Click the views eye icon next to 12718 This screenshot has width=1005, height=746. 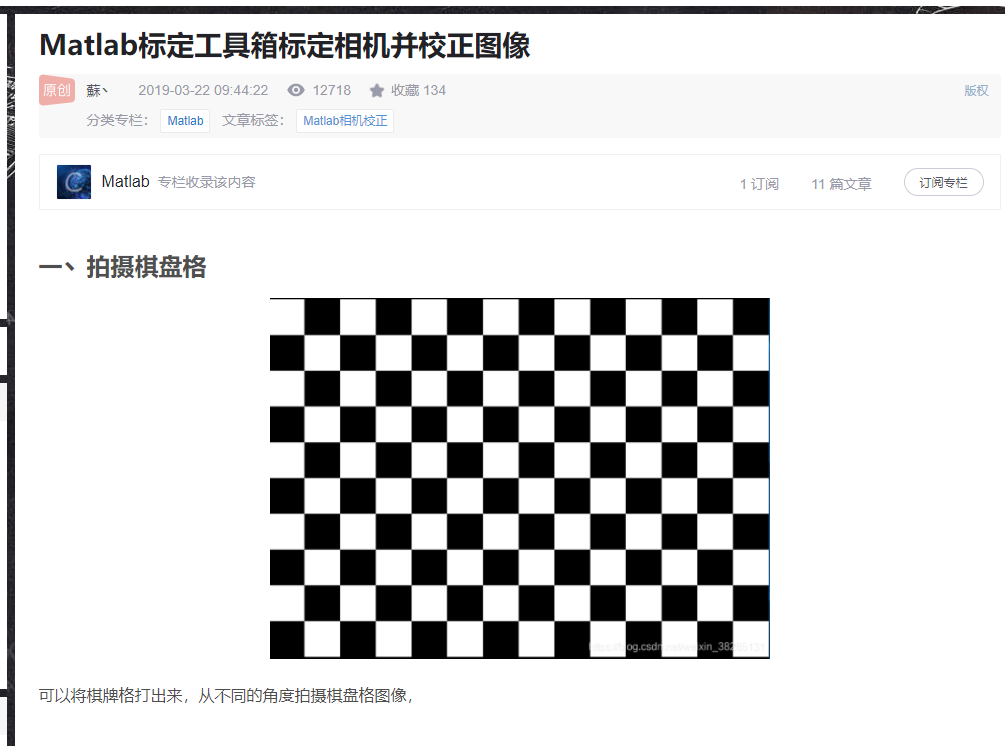tap(295, 90)
